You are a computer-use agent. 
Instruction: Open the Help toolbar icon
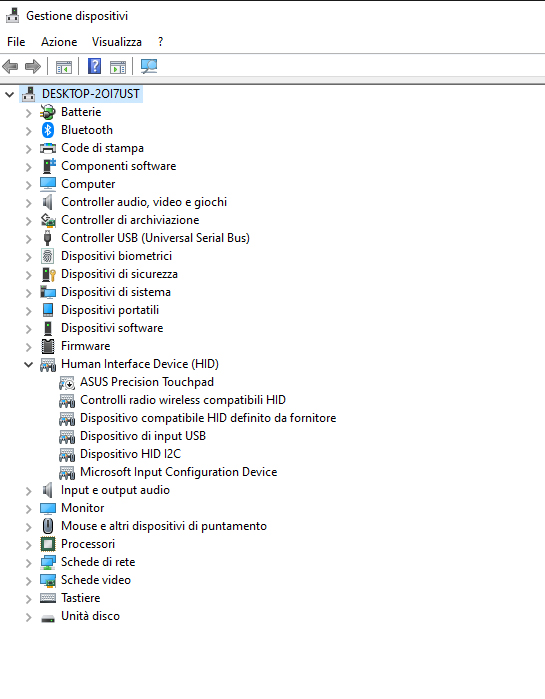[94, 66]
